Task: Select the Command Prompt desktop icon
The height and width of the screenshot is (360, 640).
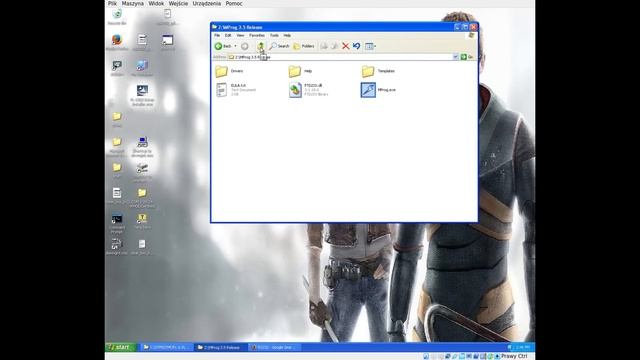Action: pos(117,224)
